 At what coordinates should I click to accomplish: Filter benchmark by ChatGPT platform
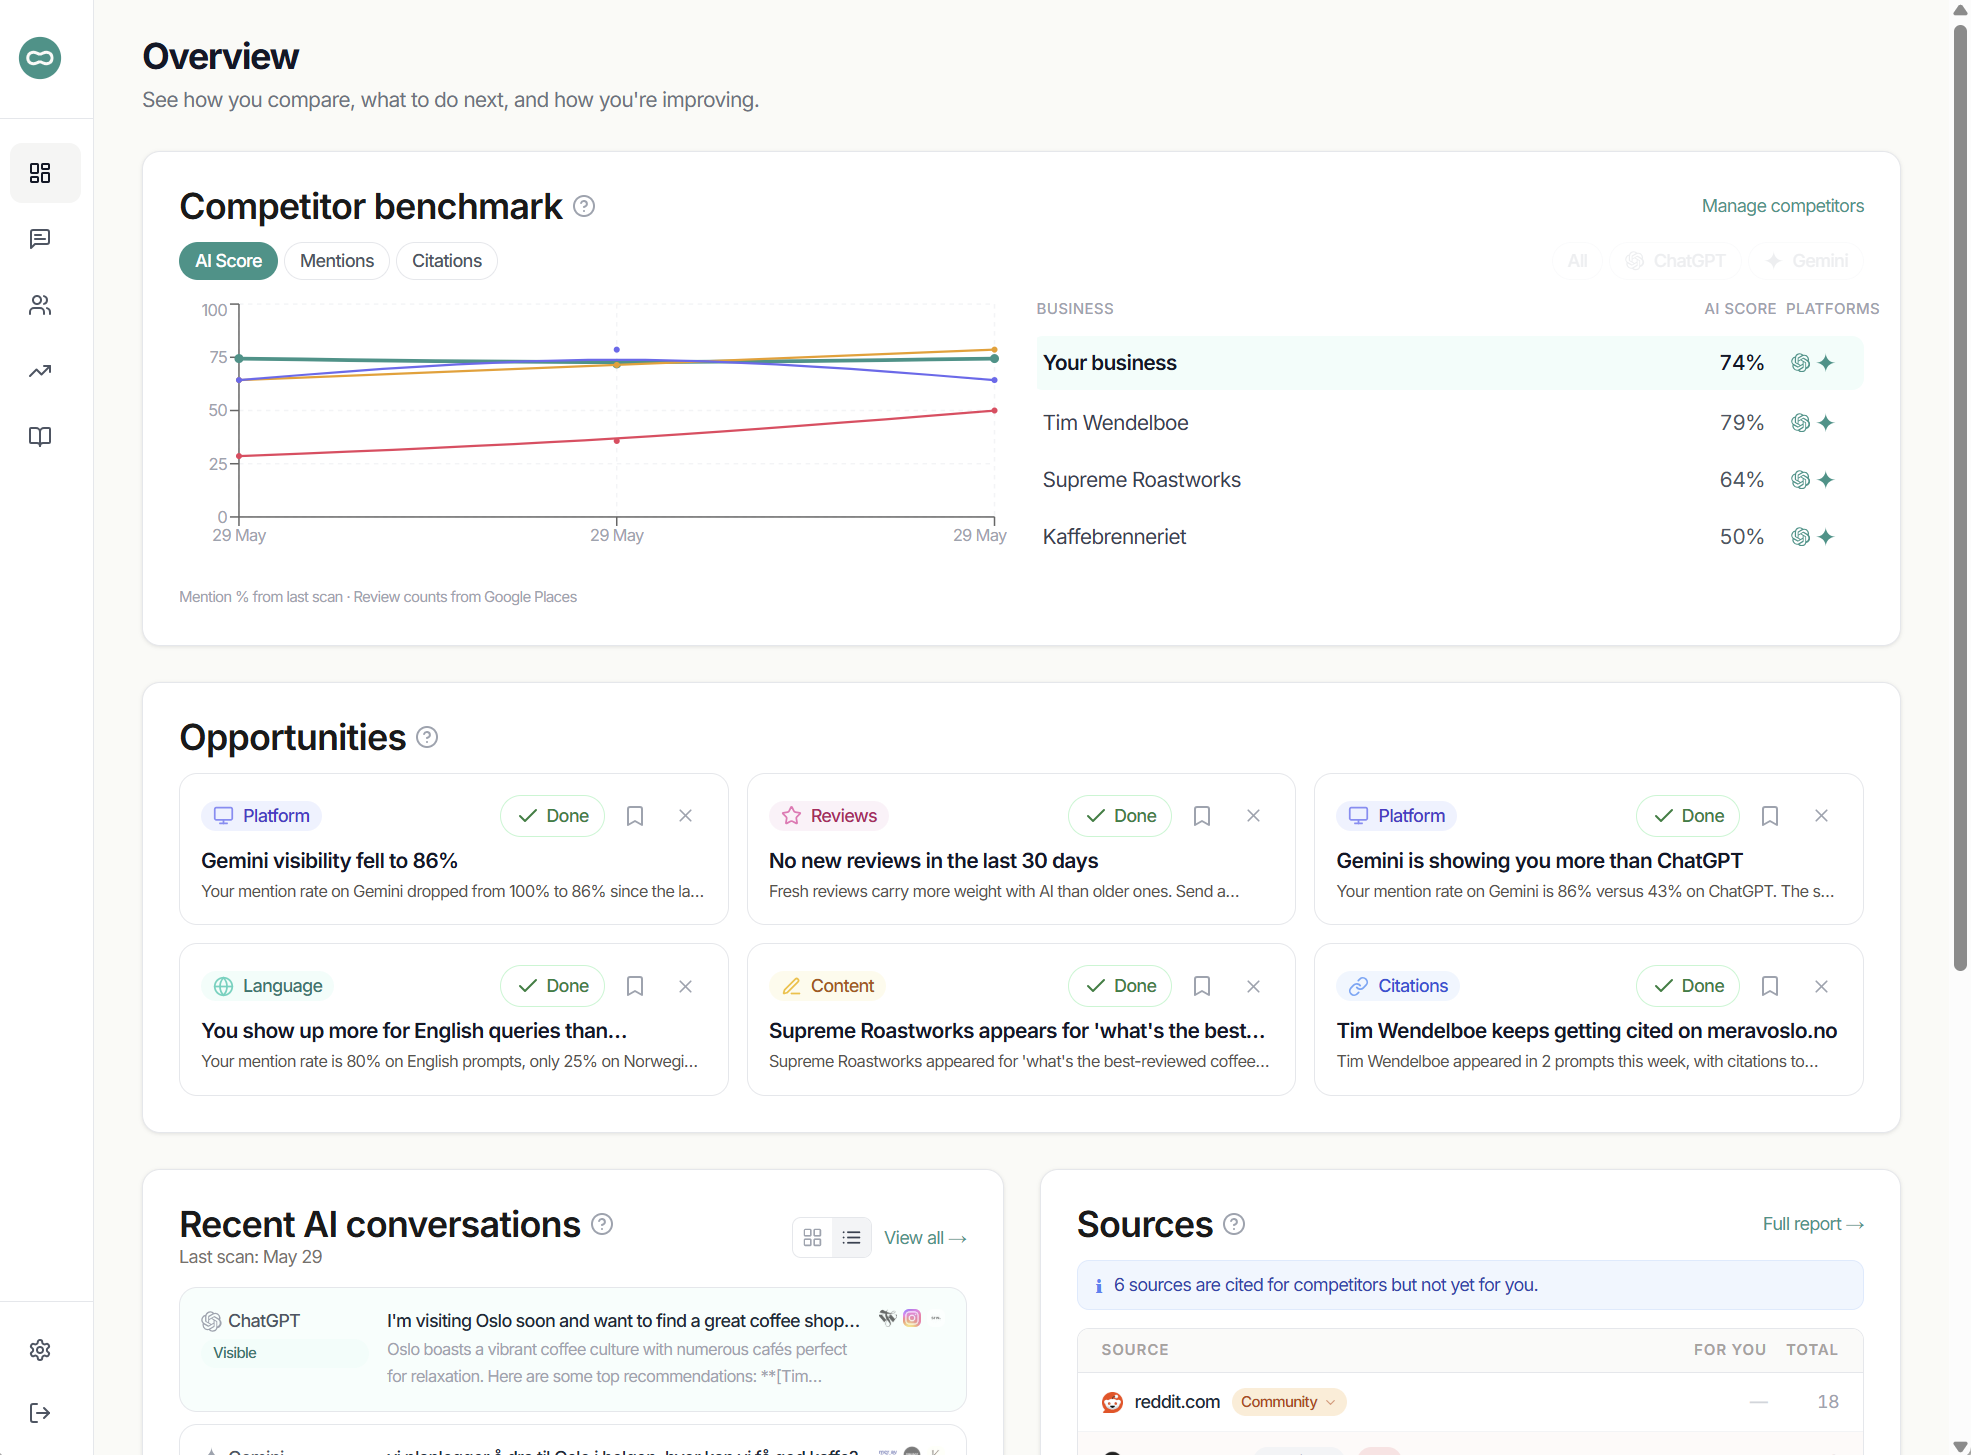click(x=1676, y=261)
